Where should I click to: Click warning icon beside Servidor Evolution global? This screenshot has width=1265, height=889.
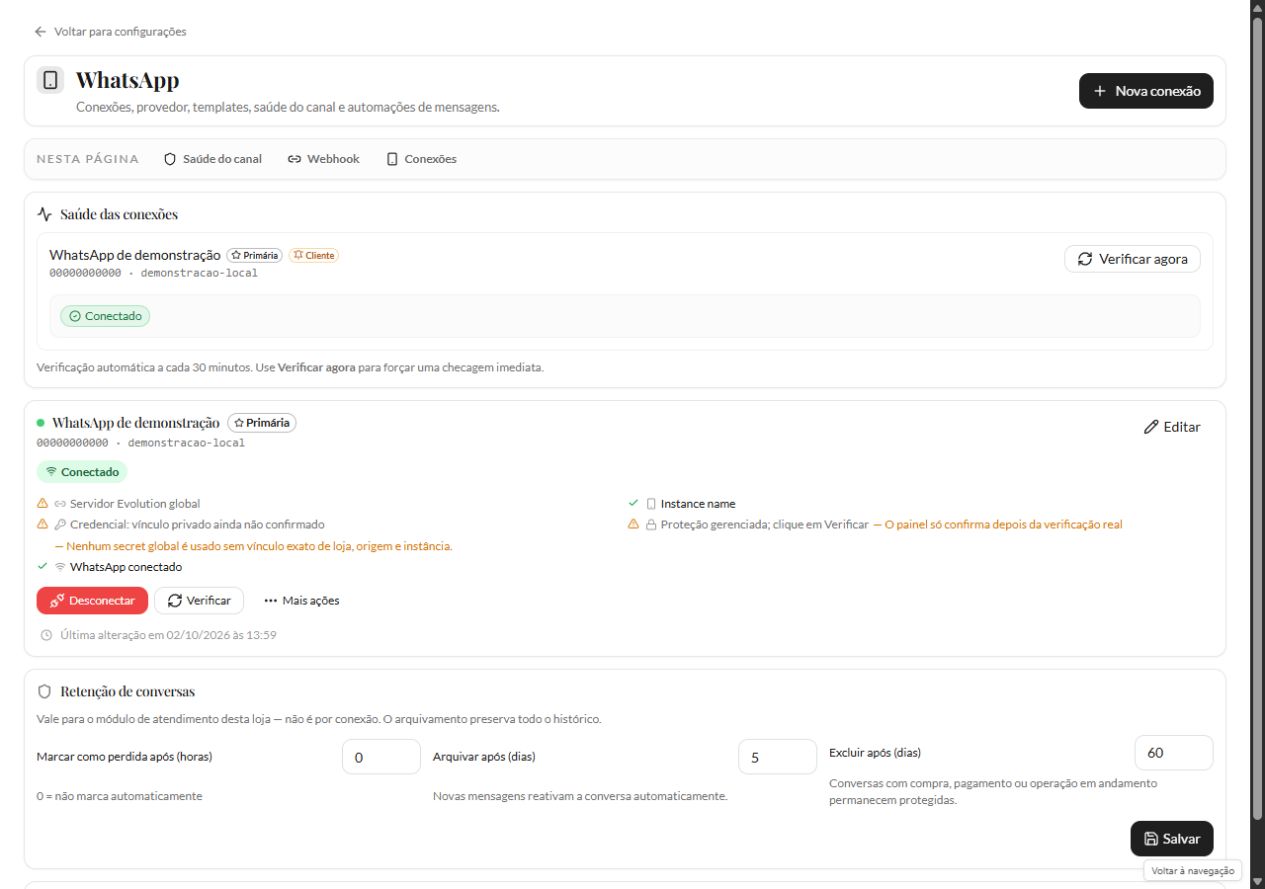(42, 504)
